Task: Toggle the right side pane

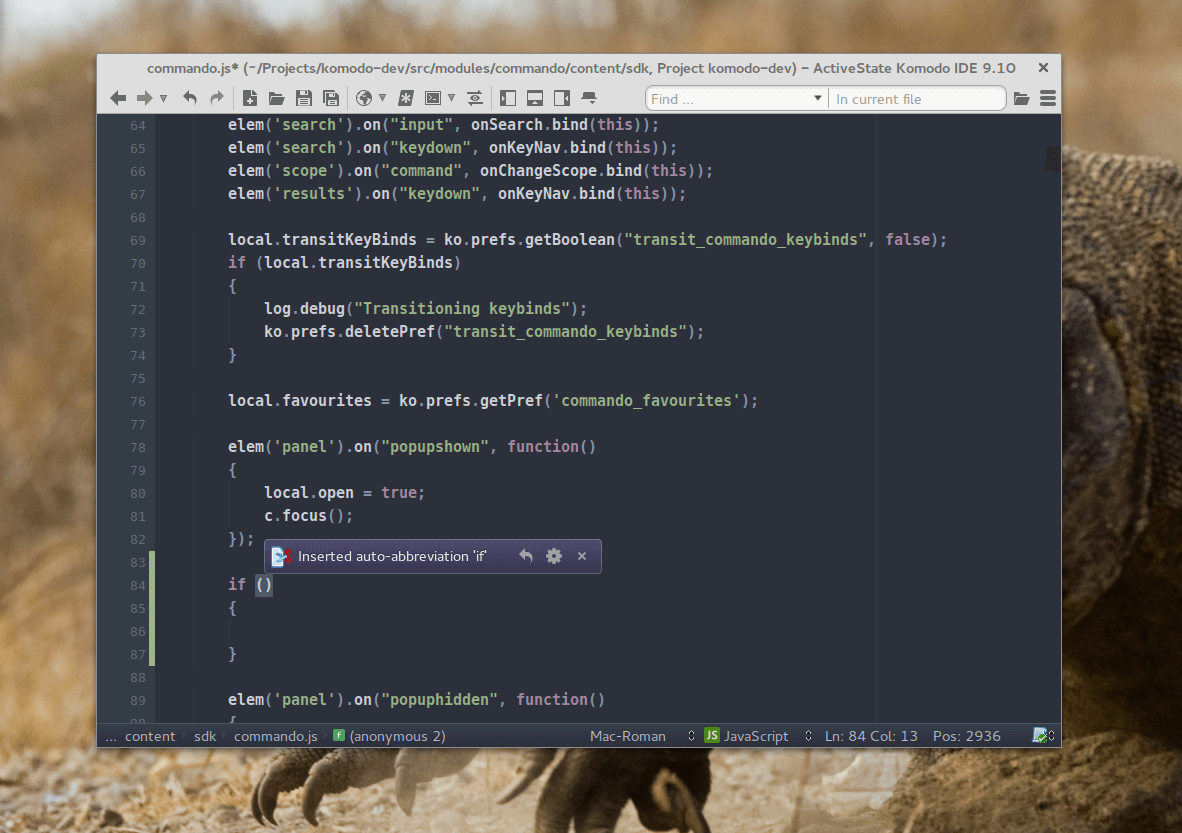Action: [562, 98]
